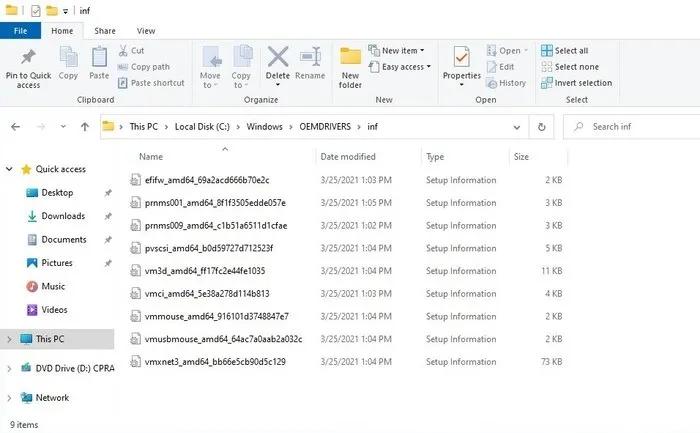This screenshot has height=433, width=700.
Task: Refresh the inf folder view
Action: tap(542, 127)
